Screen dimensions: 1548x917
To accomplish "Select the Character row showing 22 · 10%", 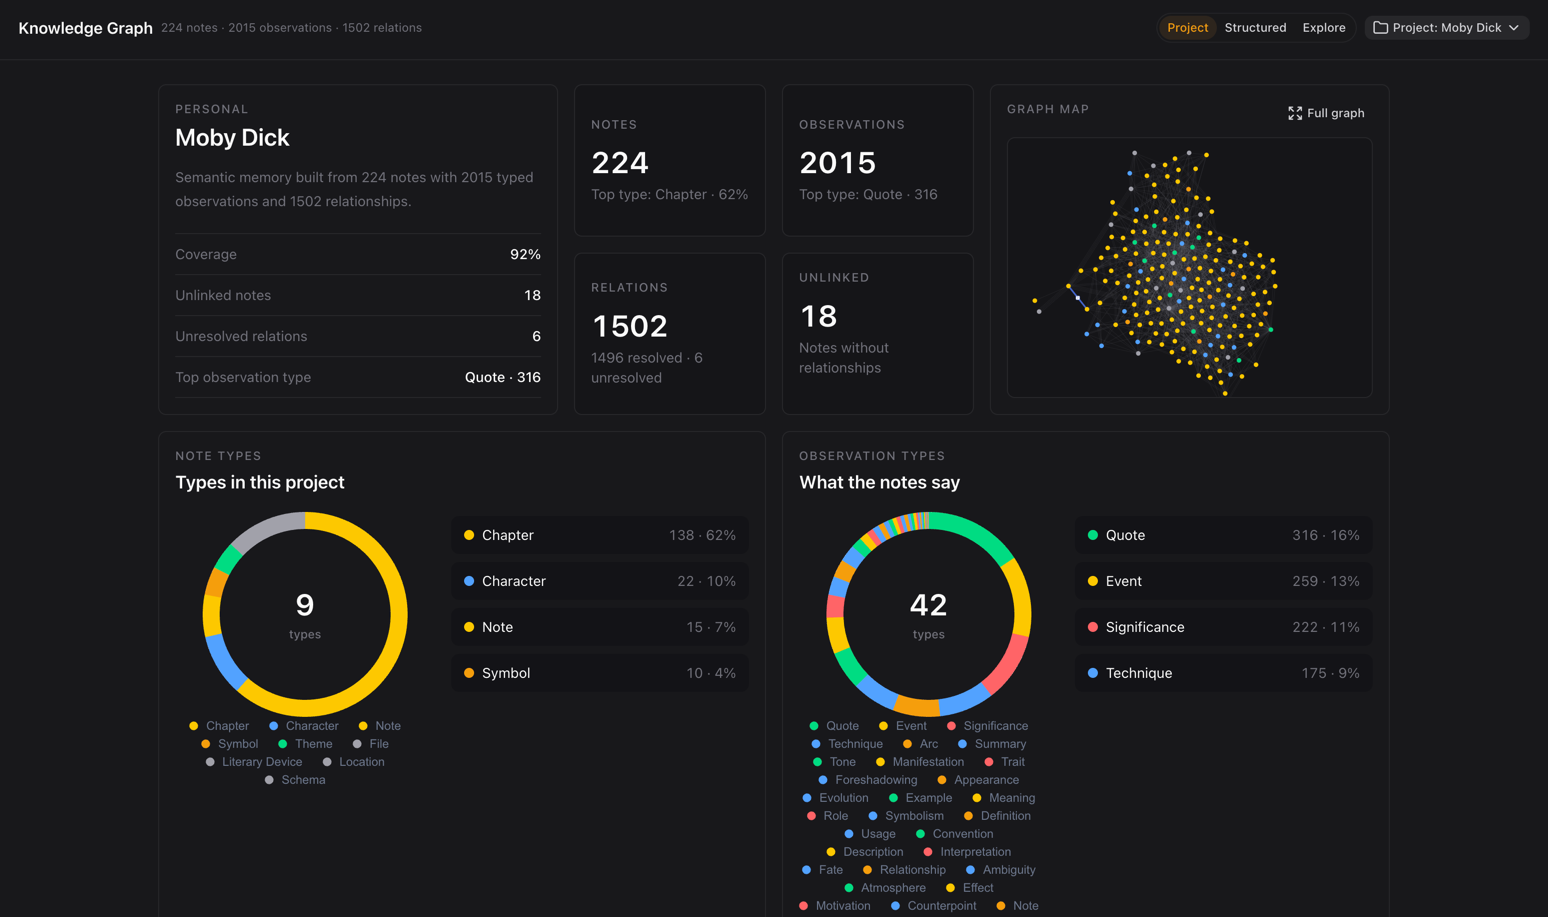I will tap(600, 581).
